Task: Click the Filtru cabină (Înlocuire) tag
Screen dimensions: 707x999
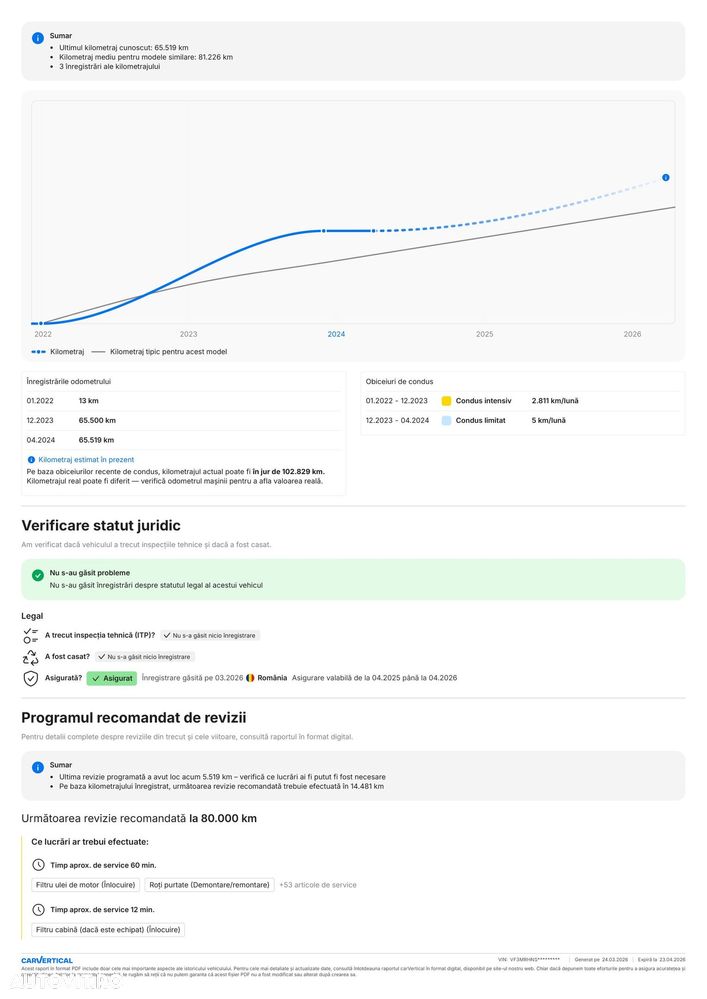Action: click(x=108, y=930)
